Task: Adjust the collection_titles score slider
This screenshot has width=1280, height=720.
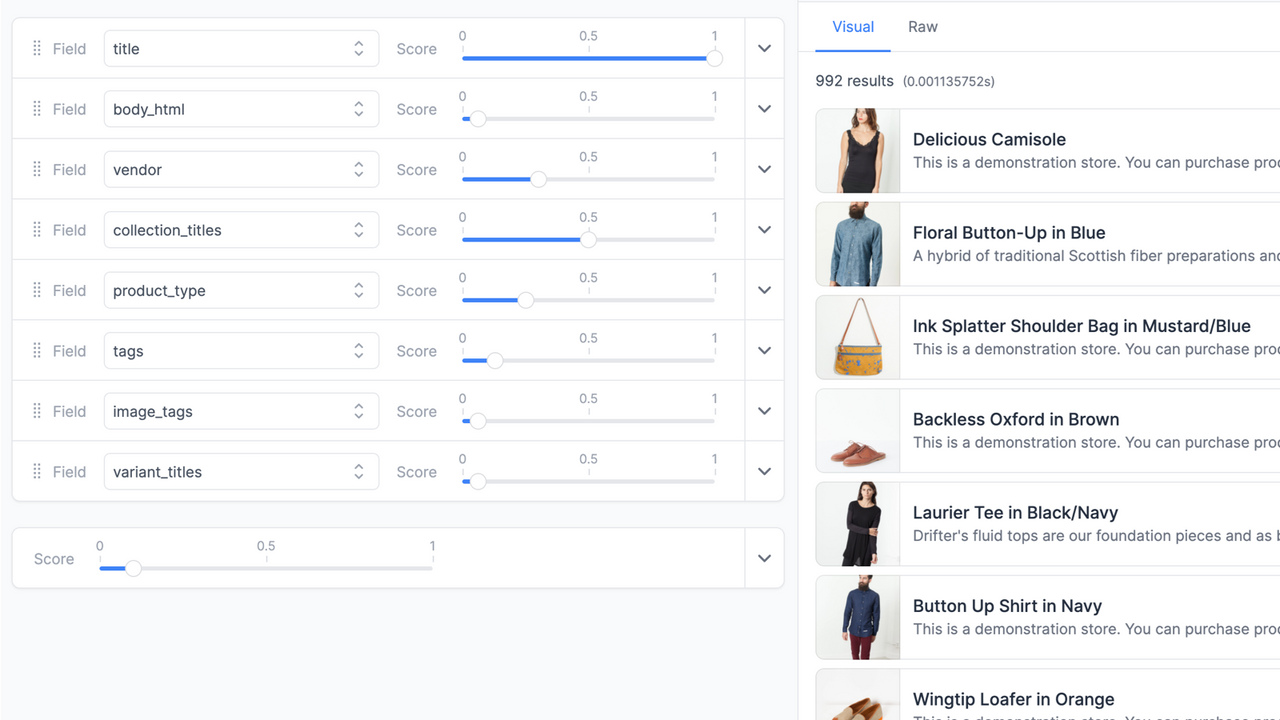Action: point(588,240)
